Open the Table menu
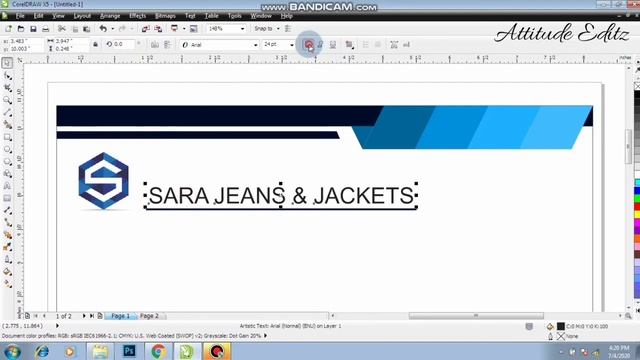This screenshot has height=360, width=640. click(x=211, y=16)
